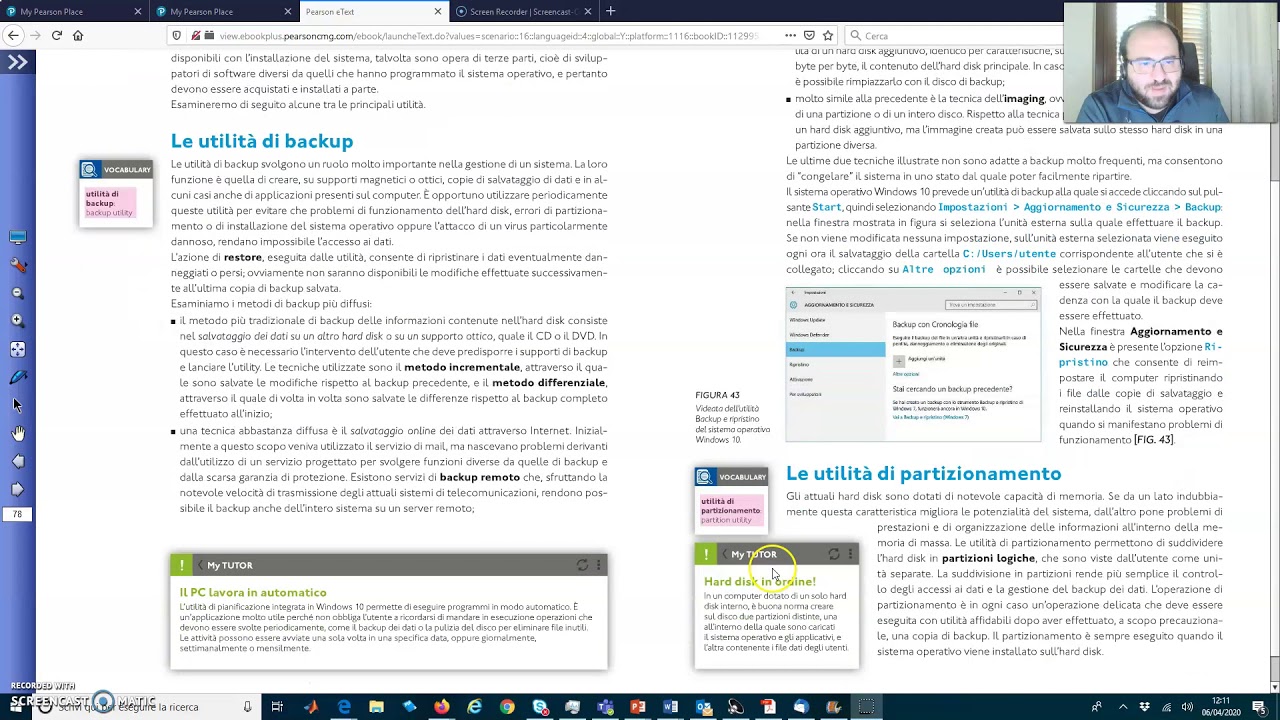This screenshot has width=1280, height=720.
Task: Click the fit-to-page arrows icon
Action: (17, 349)
